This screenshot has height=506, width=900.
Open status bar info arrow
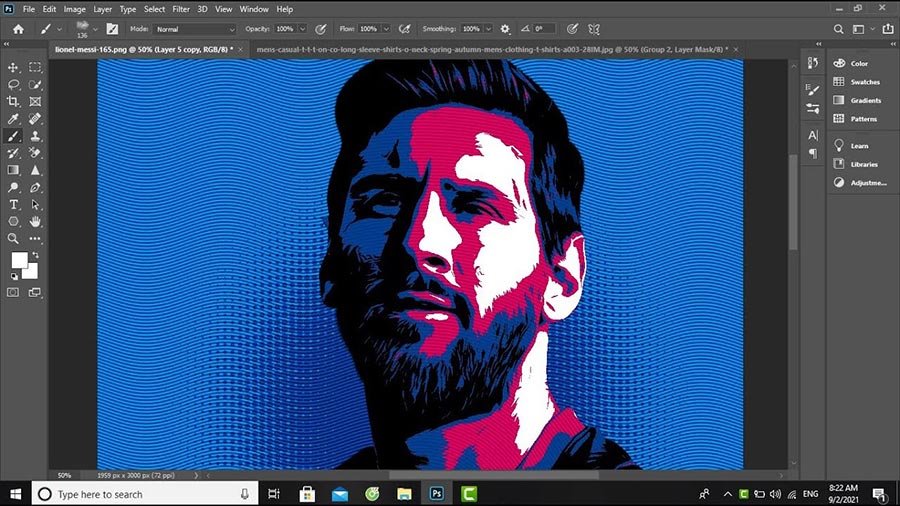pos(196,475)
